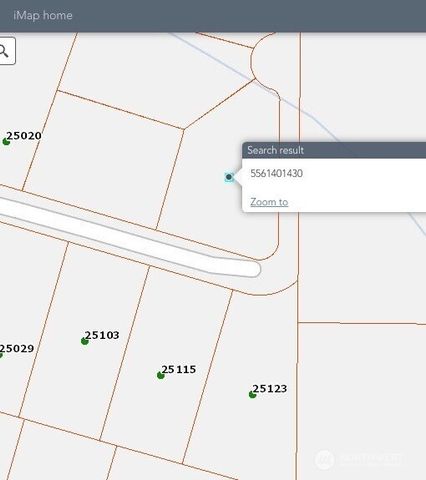Click the Zoom to link

pos(269,202)
